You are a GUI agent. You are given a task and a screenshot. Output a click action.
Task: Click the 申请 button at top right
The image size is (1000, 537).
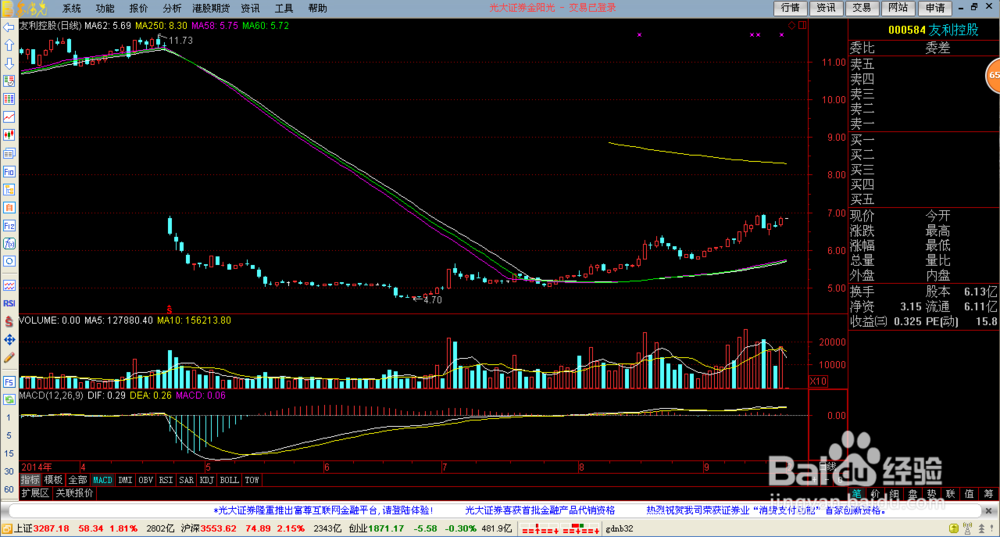pos(935,8)
